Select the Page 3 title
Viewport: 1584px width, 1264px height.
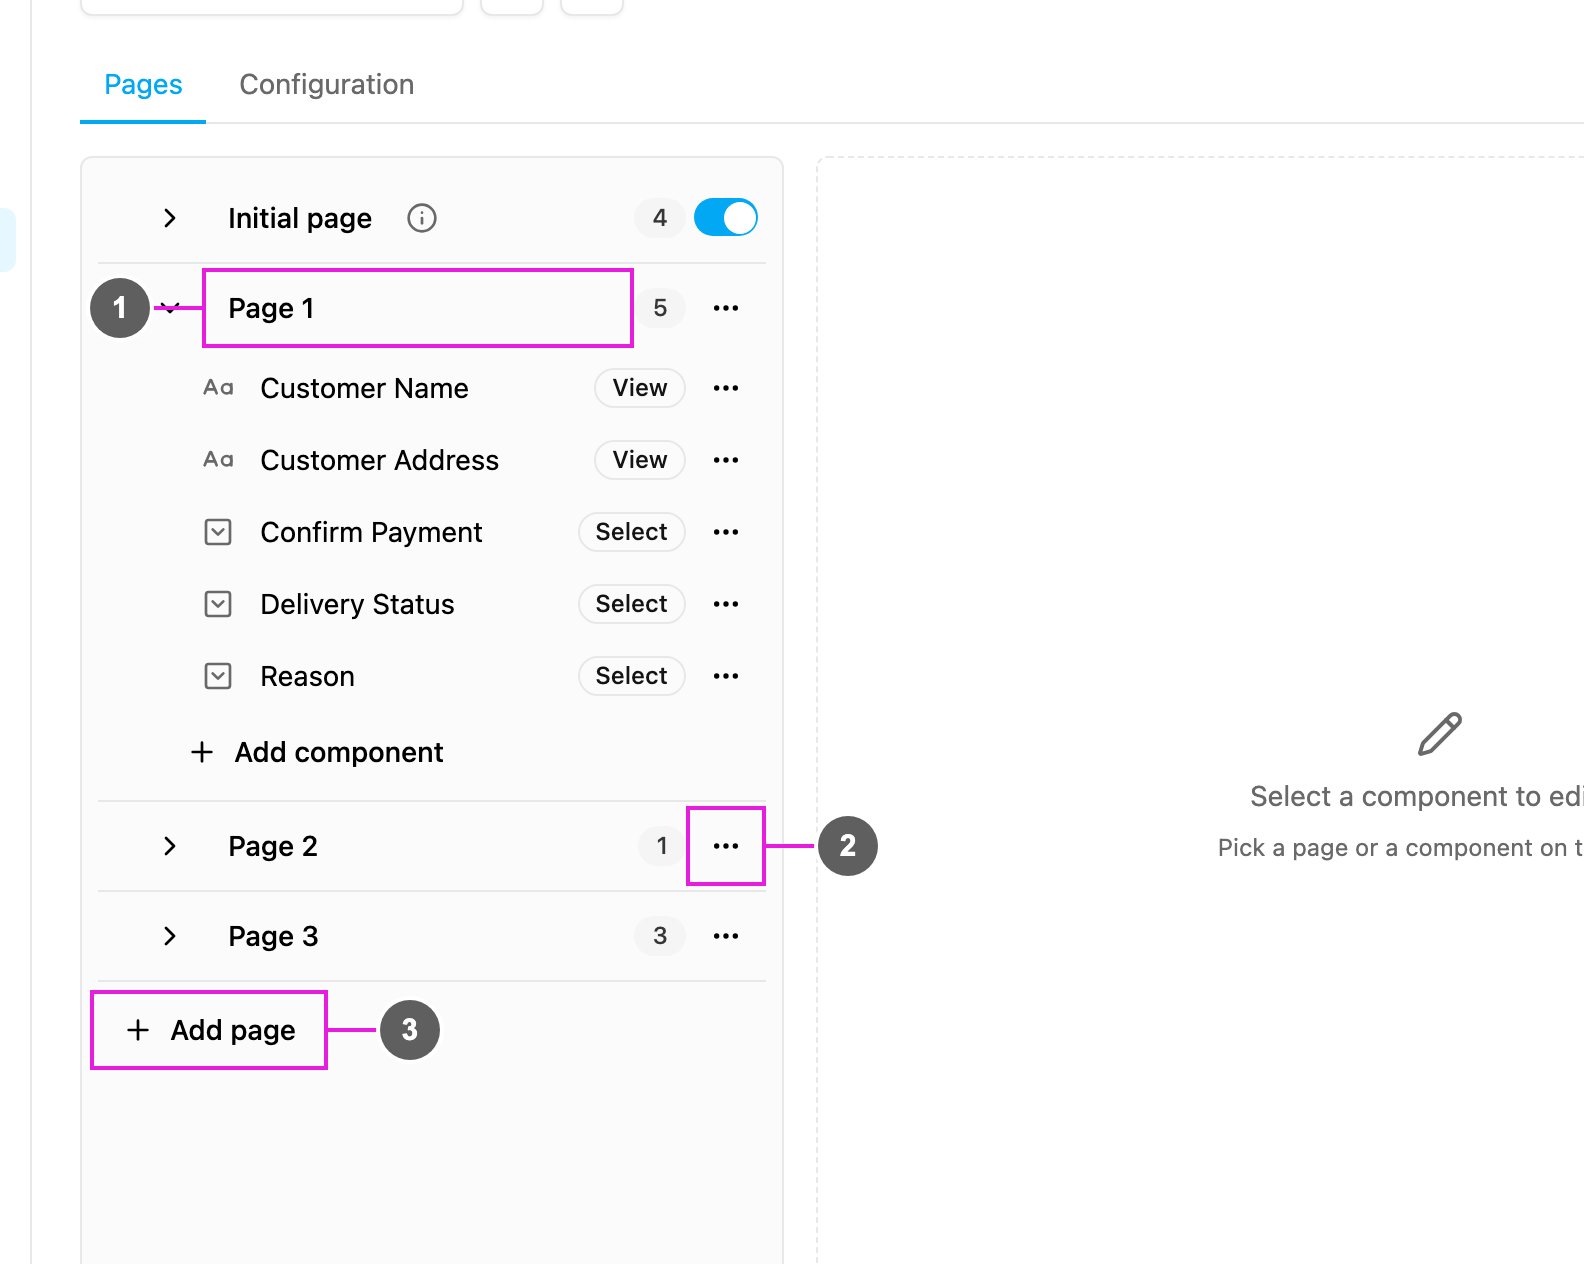click(x=273, y=936)
